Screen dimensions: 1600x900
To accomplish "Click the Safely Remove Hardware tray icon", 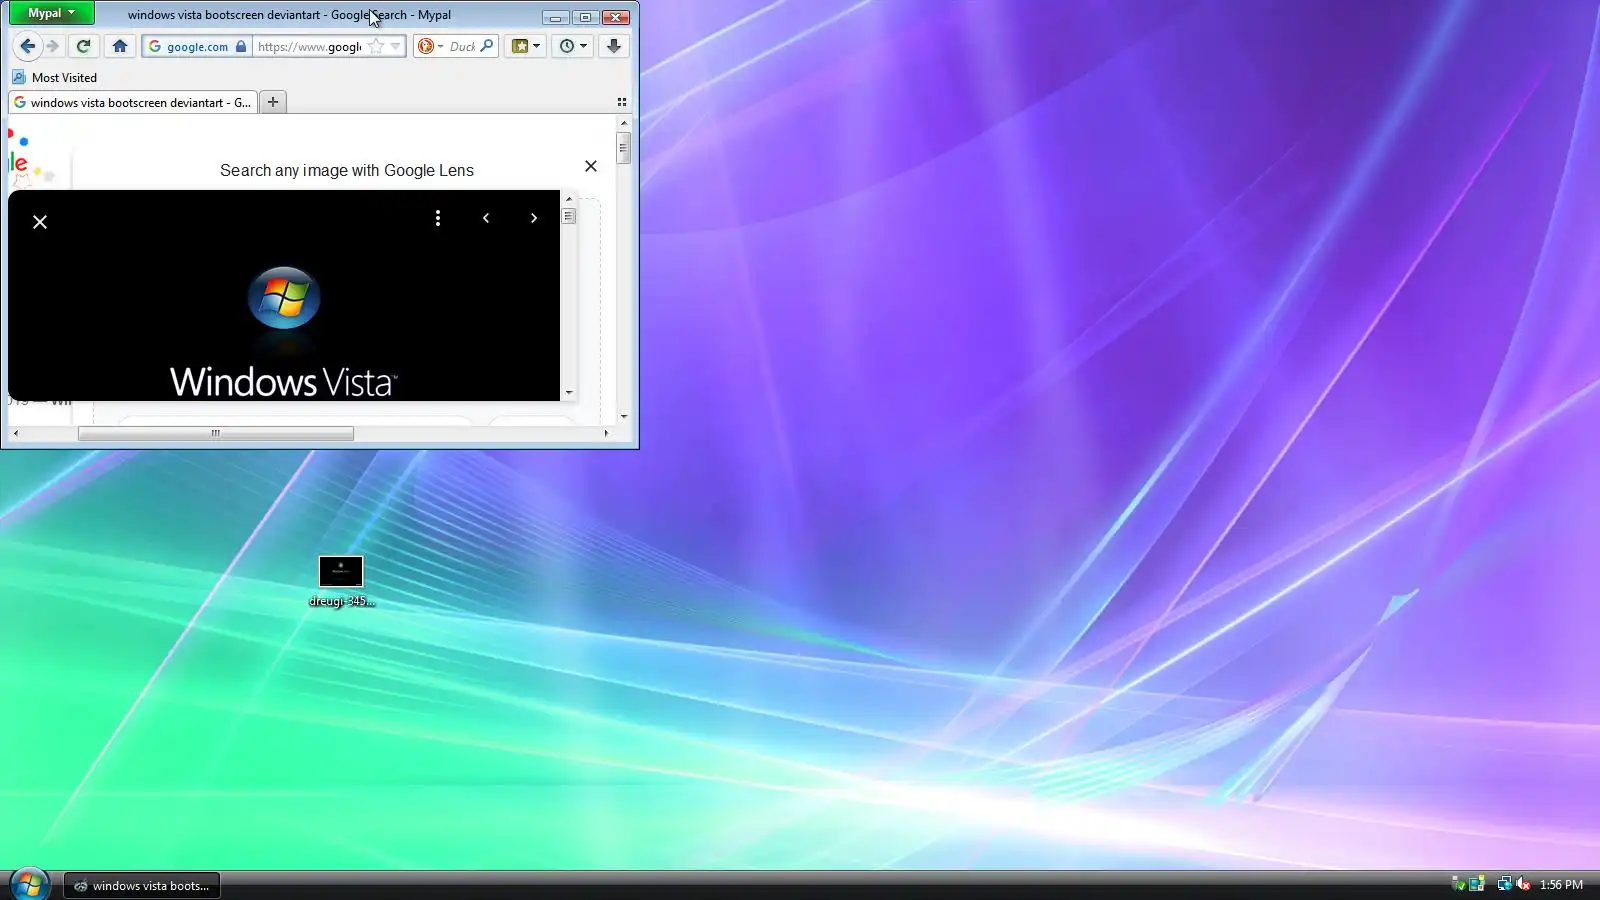I will 1458,884.
